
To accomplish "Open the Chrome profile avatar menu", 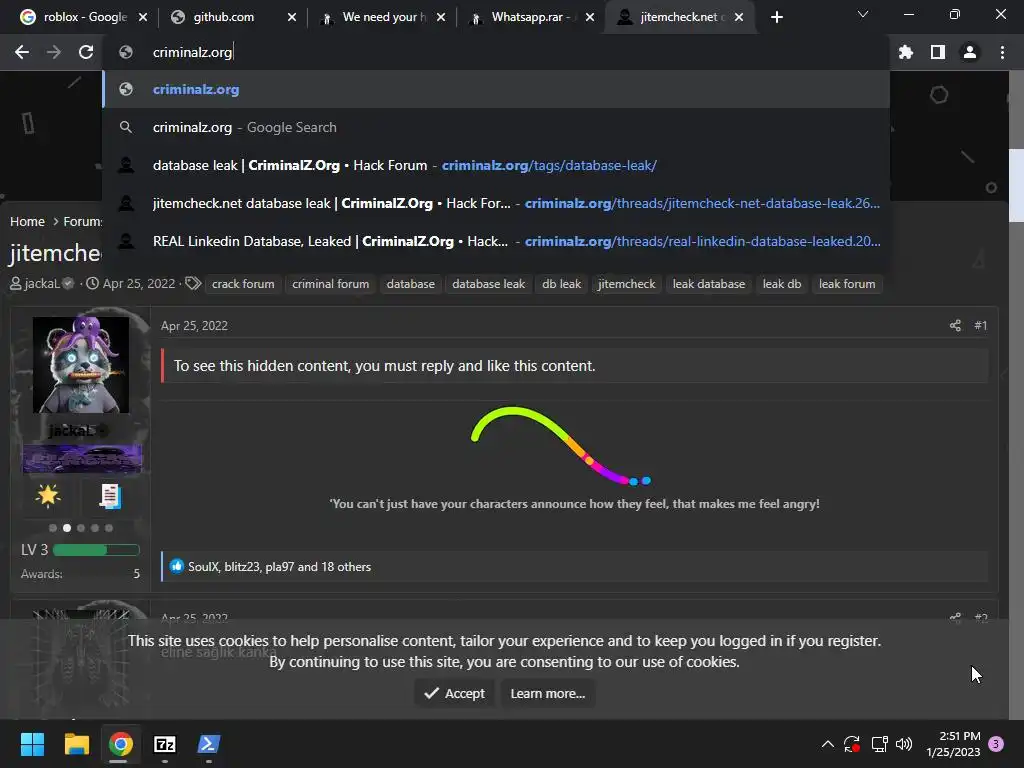I will tap(970, 52).
